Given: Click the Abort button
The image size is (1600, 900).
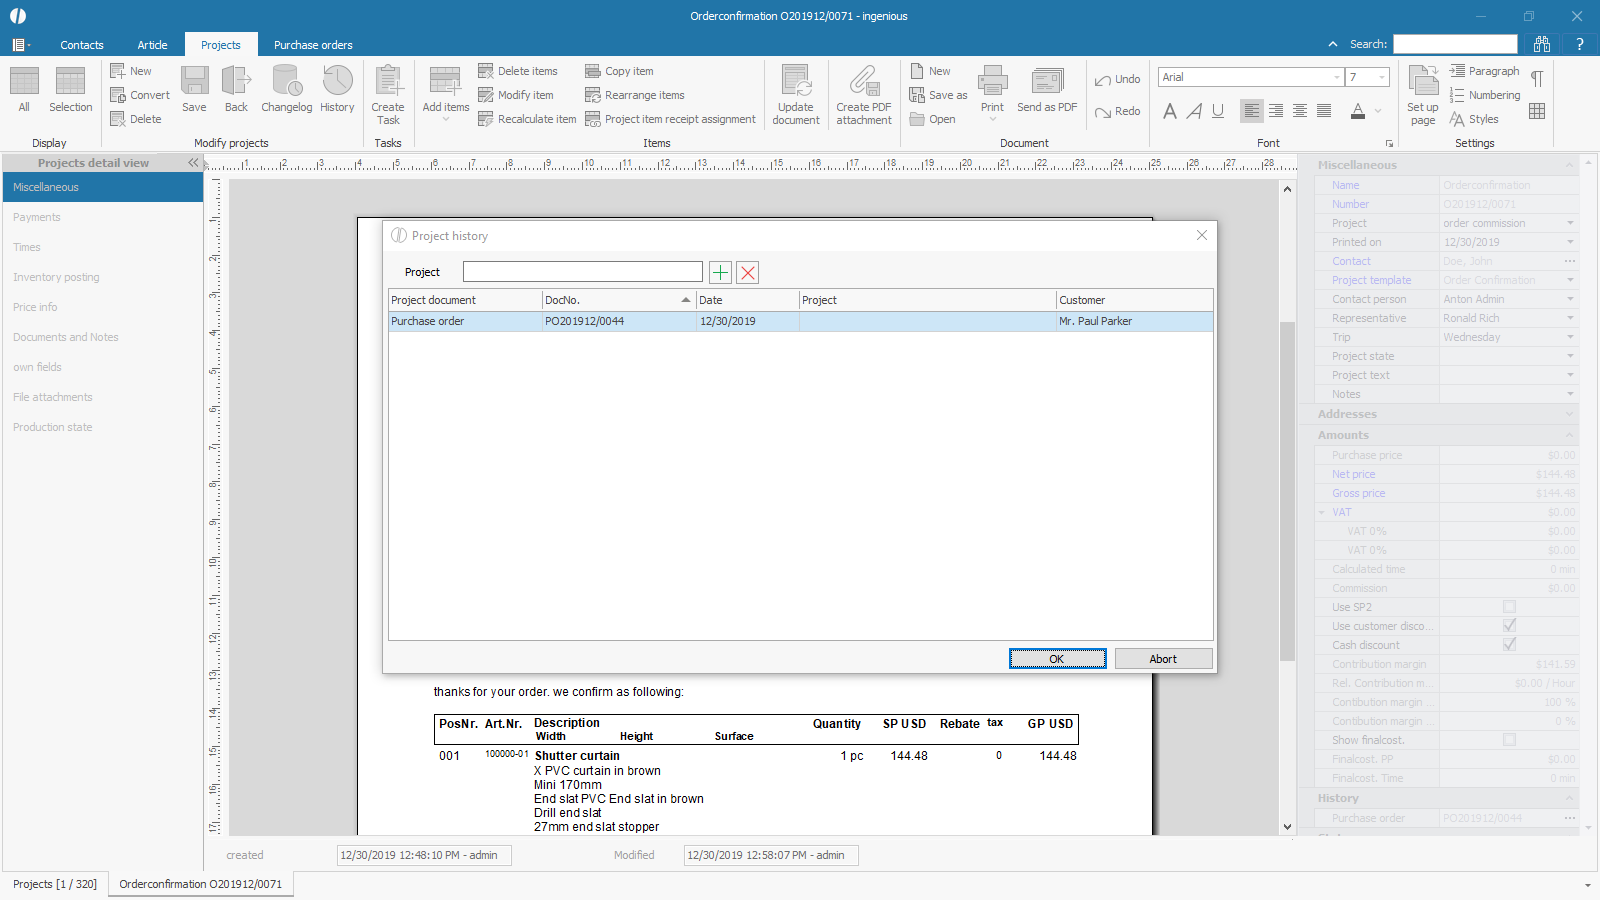Looking at the screenshot, I should pos(1163,659).
